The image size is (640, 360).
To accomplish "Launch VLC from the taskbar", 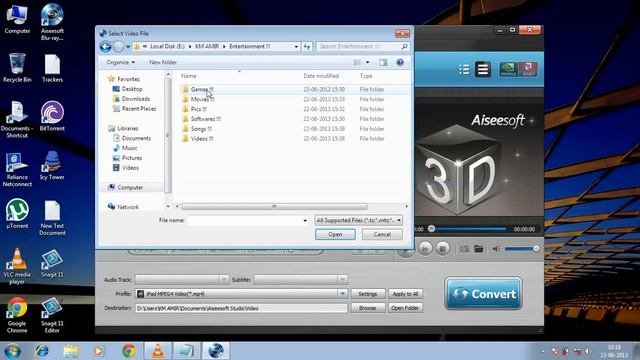I will [x=158, y=351].
